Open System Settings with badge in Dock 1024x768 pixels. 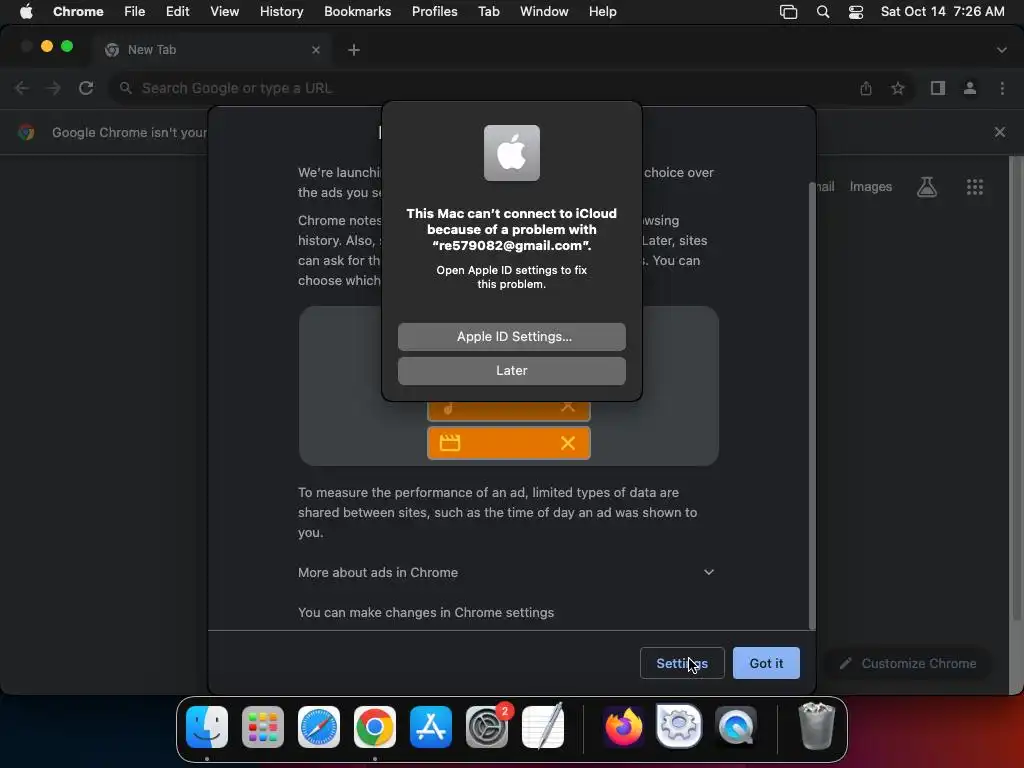(487, 726)
